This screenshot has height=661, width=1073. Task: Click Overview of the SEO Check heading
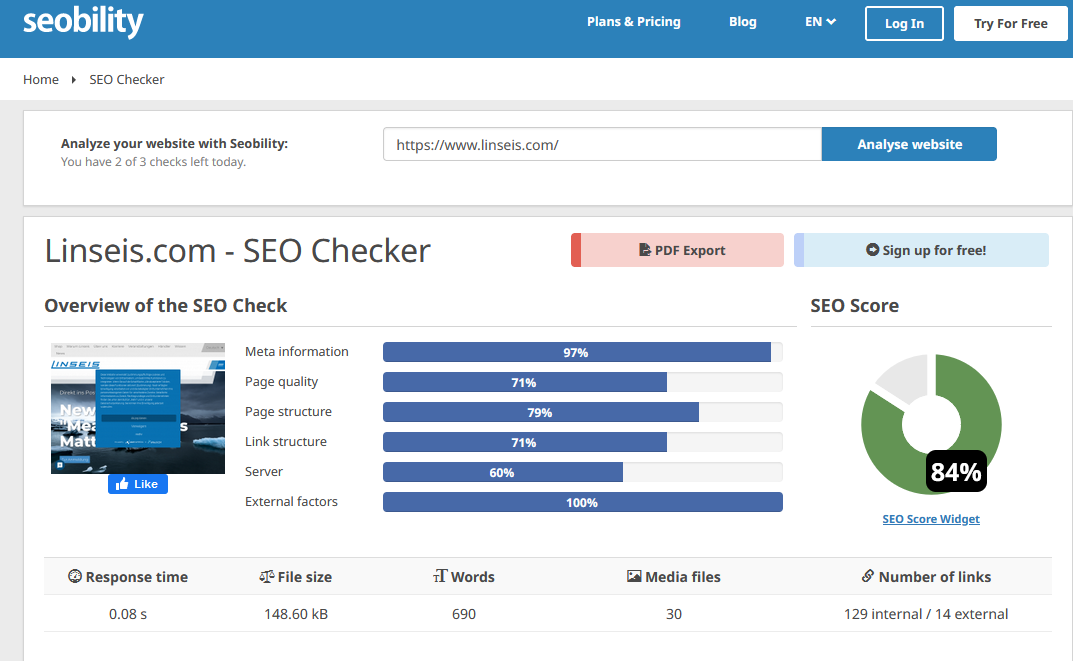pos(166,305)
